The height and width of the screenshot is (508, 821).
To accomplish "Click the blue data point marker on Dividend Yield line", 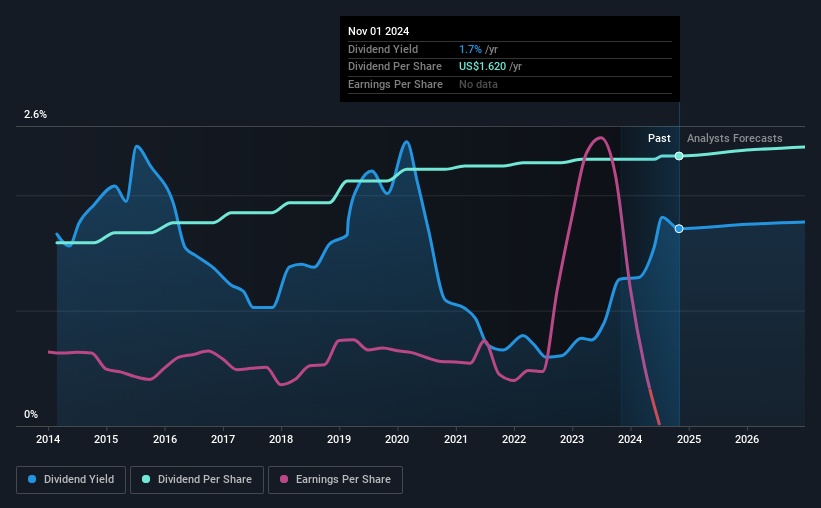I will pyautogui.click(x=679, y=229).
